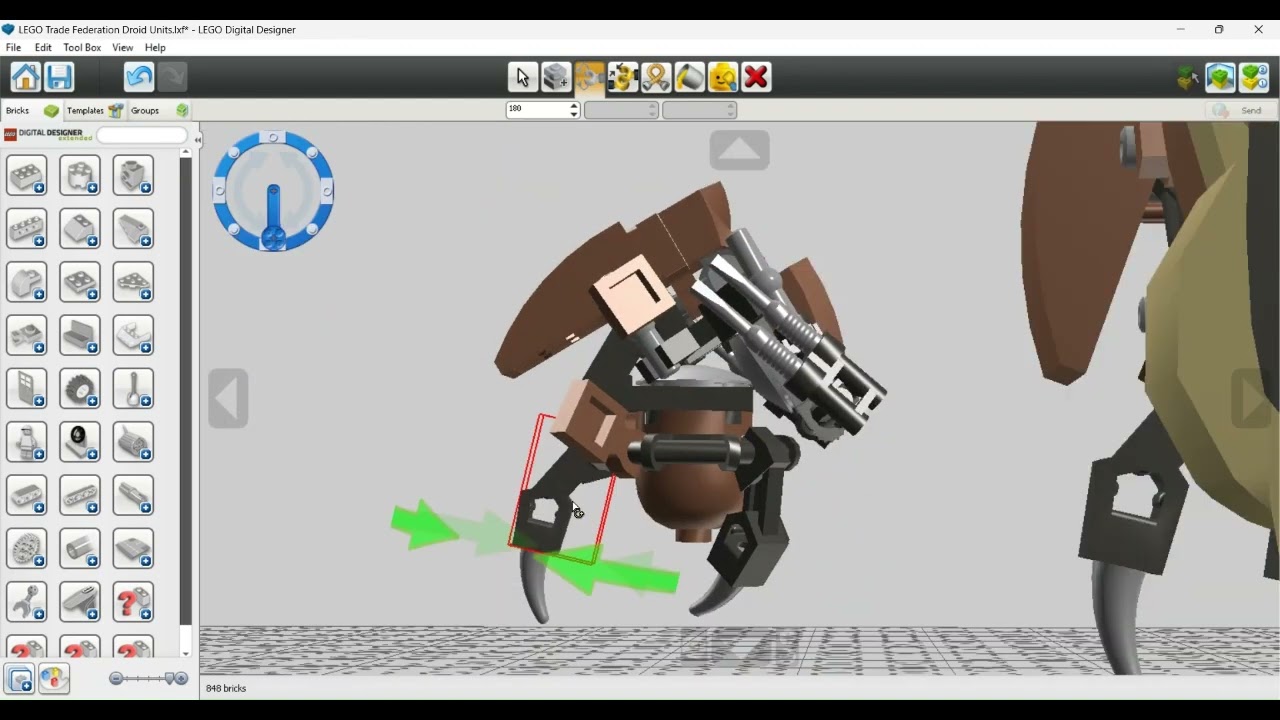Expand the bricks with studs on side category

click(133, 176)
